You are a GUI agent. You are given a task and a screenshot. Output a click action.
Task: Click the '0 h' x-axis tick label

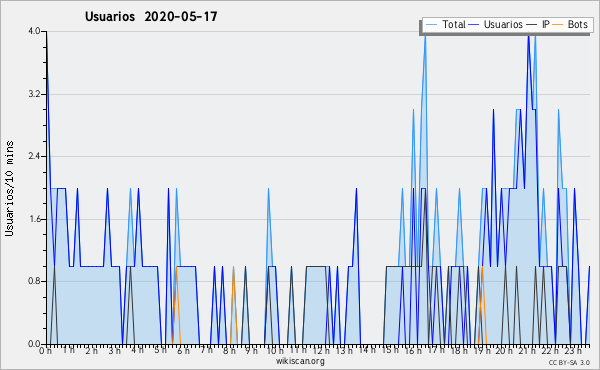coord(45,351)
